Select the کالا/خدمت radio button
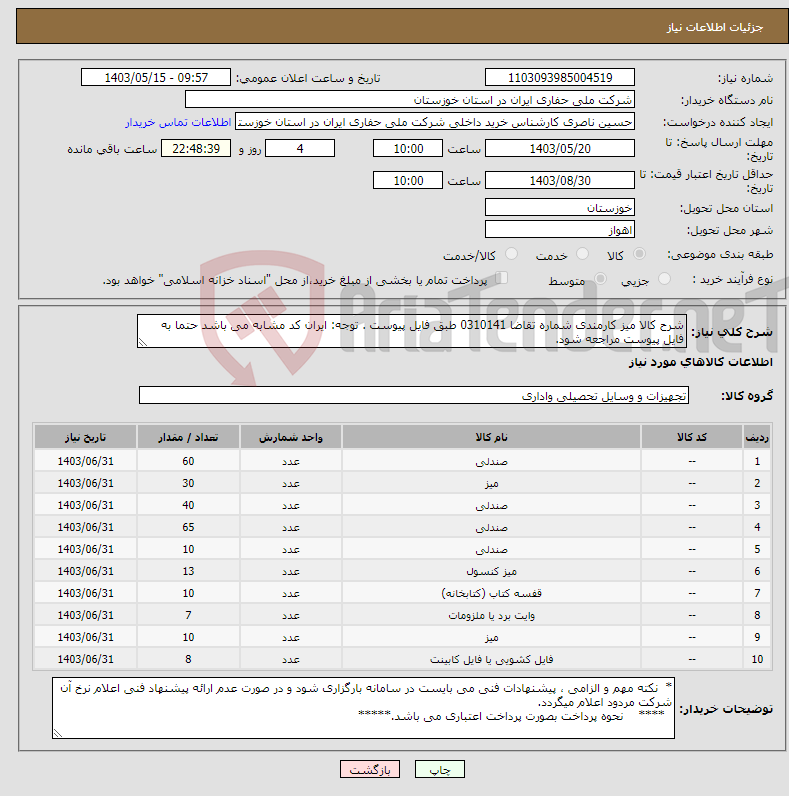This screenshot has width=789, height=796. point(511,254)
